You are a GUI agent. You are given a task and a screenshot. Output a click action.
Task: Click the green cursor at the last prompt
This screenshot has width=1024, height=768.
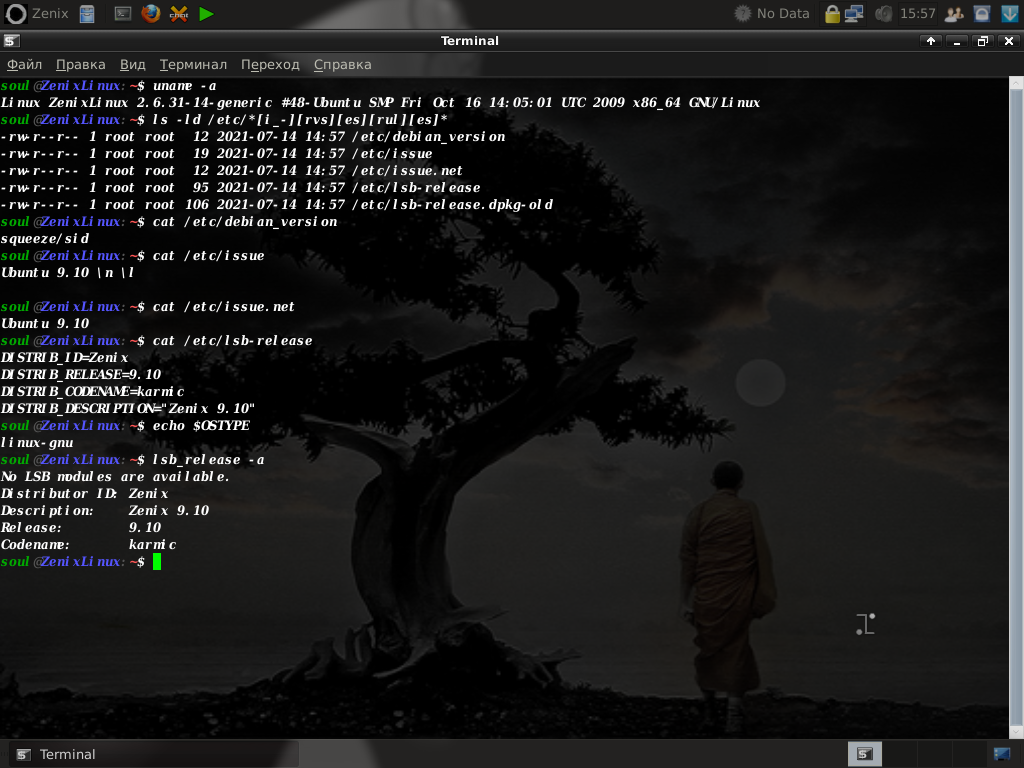click(157, 562)
